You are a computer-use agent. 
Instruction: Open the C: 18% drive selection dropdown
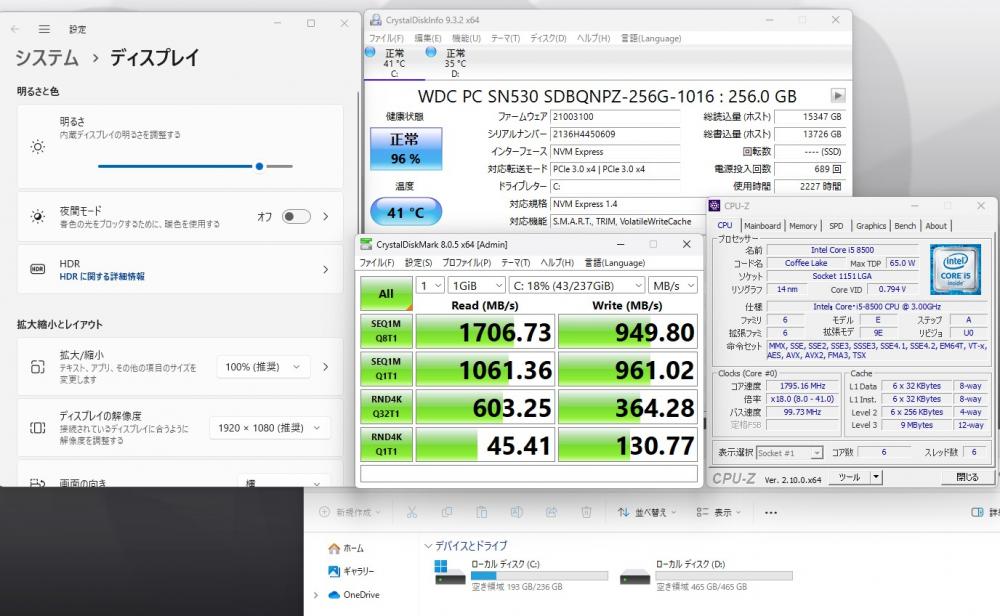click(577, 286)
